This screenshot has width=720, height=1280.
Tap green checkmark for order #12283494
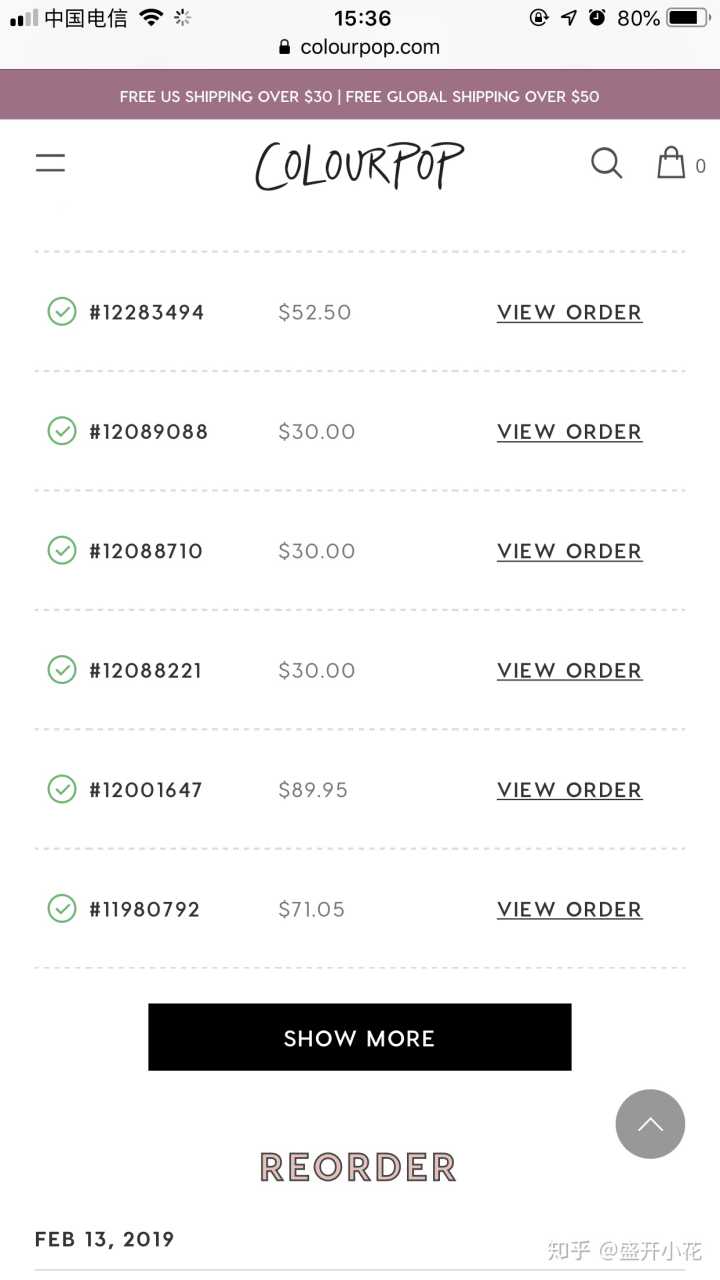click(62, 312)
